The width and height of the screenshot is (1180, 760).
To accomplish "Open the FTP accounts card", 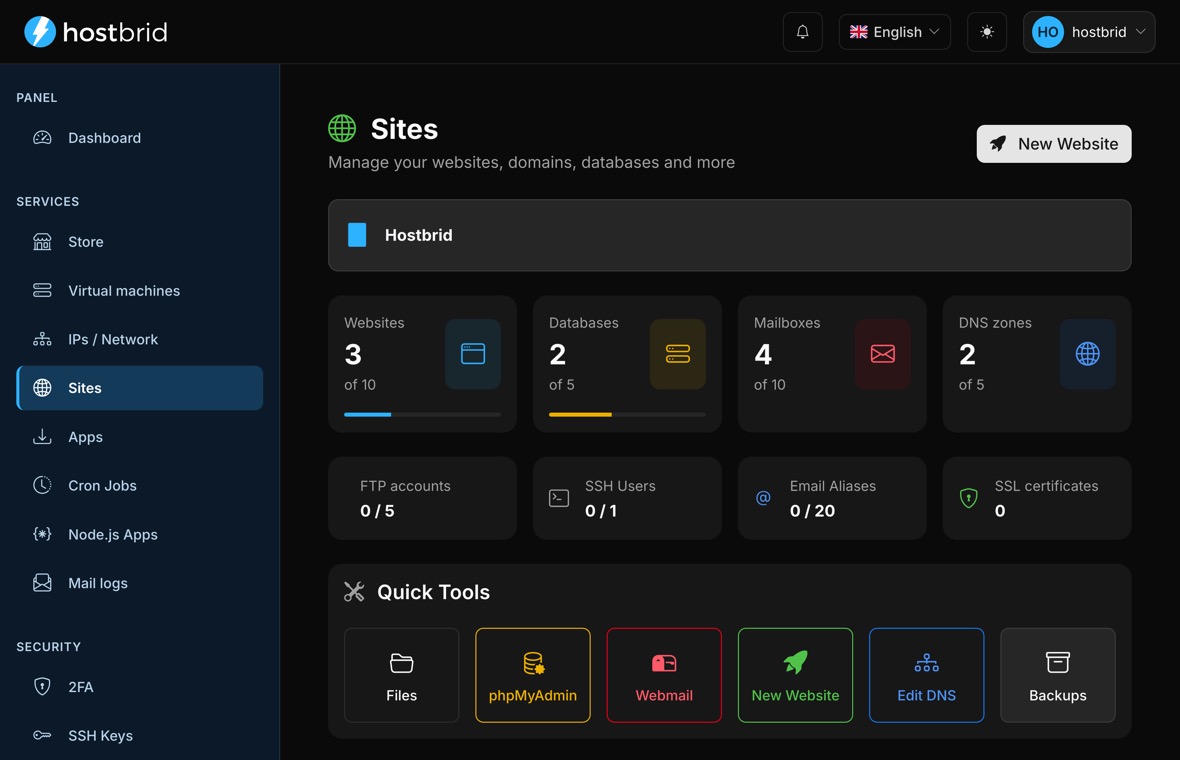I will [422, 498].
